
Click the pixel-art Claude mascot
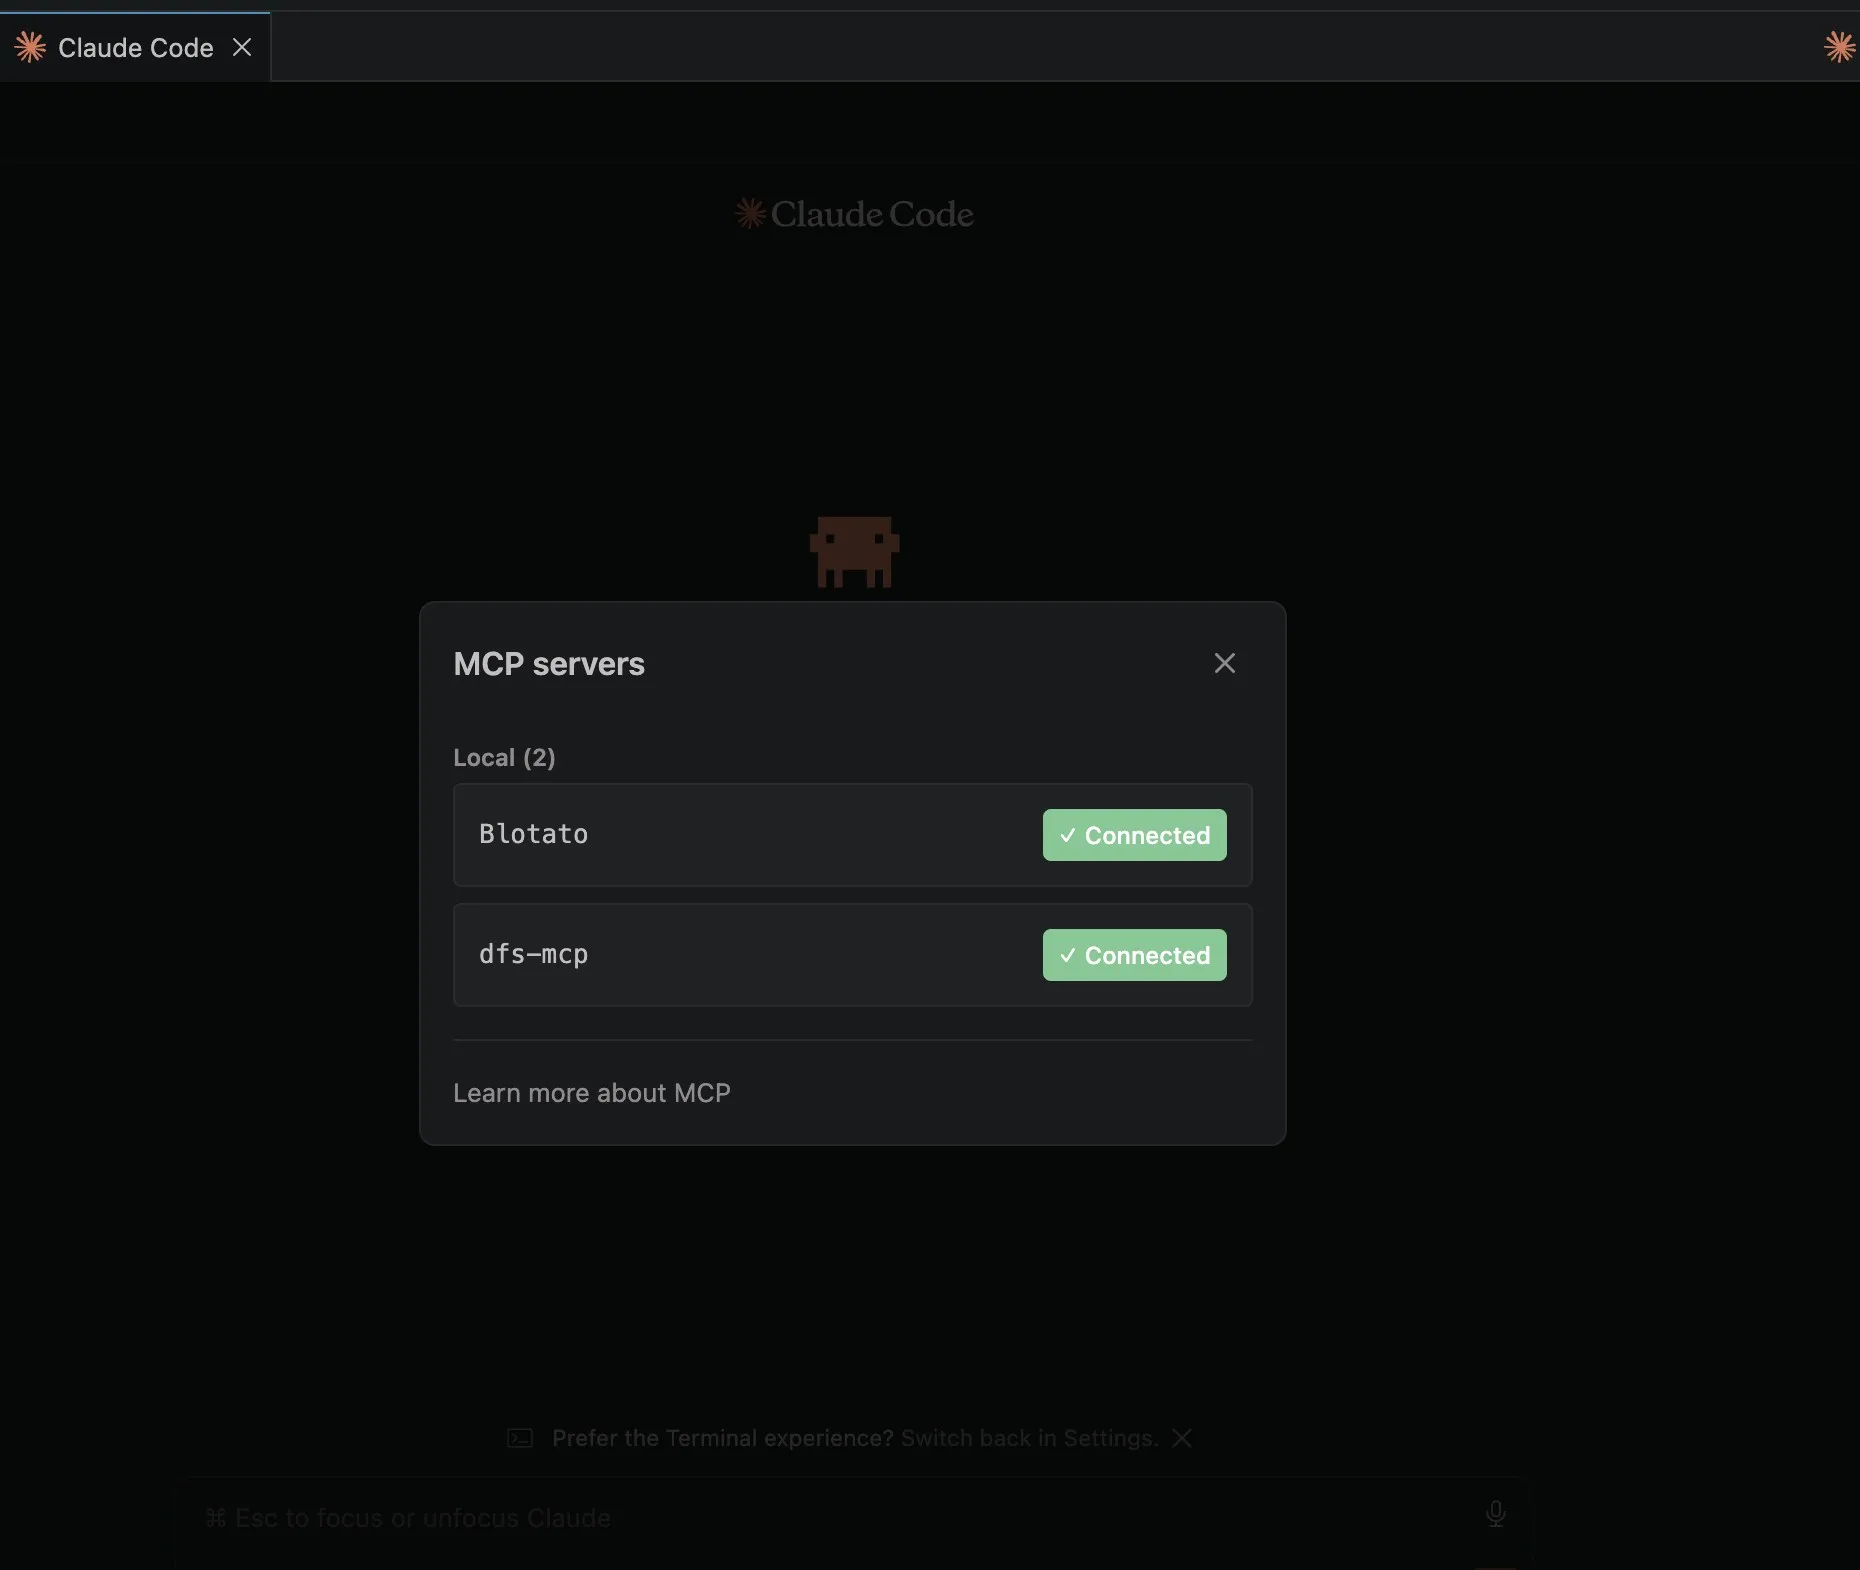pyautogui.click(x=854, y=552)
